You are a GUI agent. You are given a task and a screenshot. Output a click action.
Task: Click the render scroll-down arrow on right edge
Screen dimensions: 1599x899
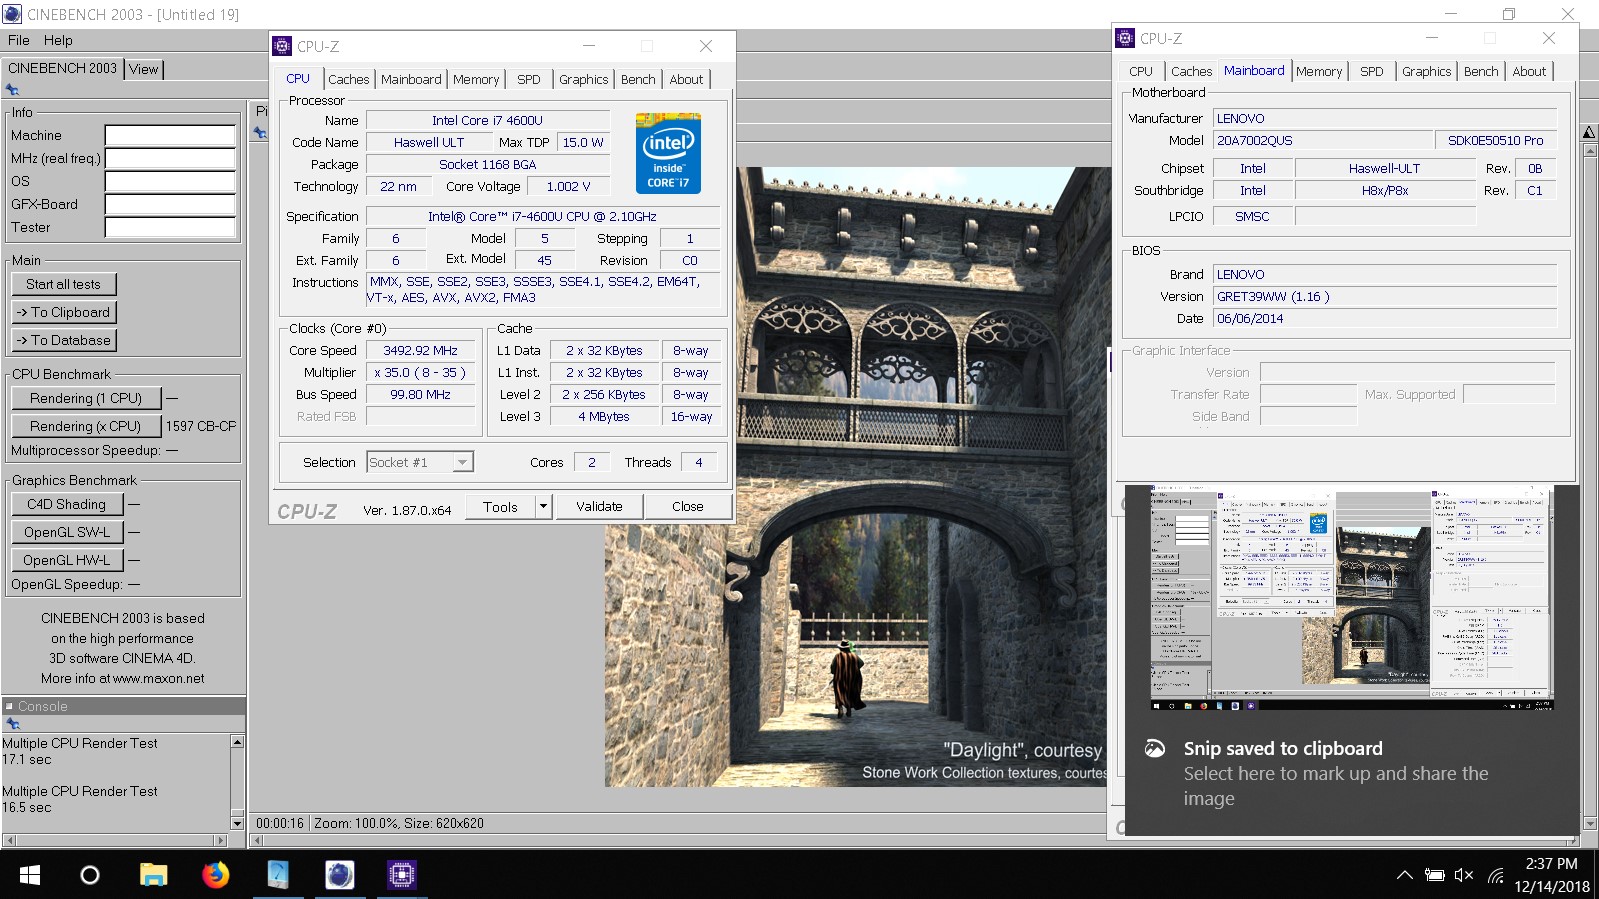(x=1589, y=824)
